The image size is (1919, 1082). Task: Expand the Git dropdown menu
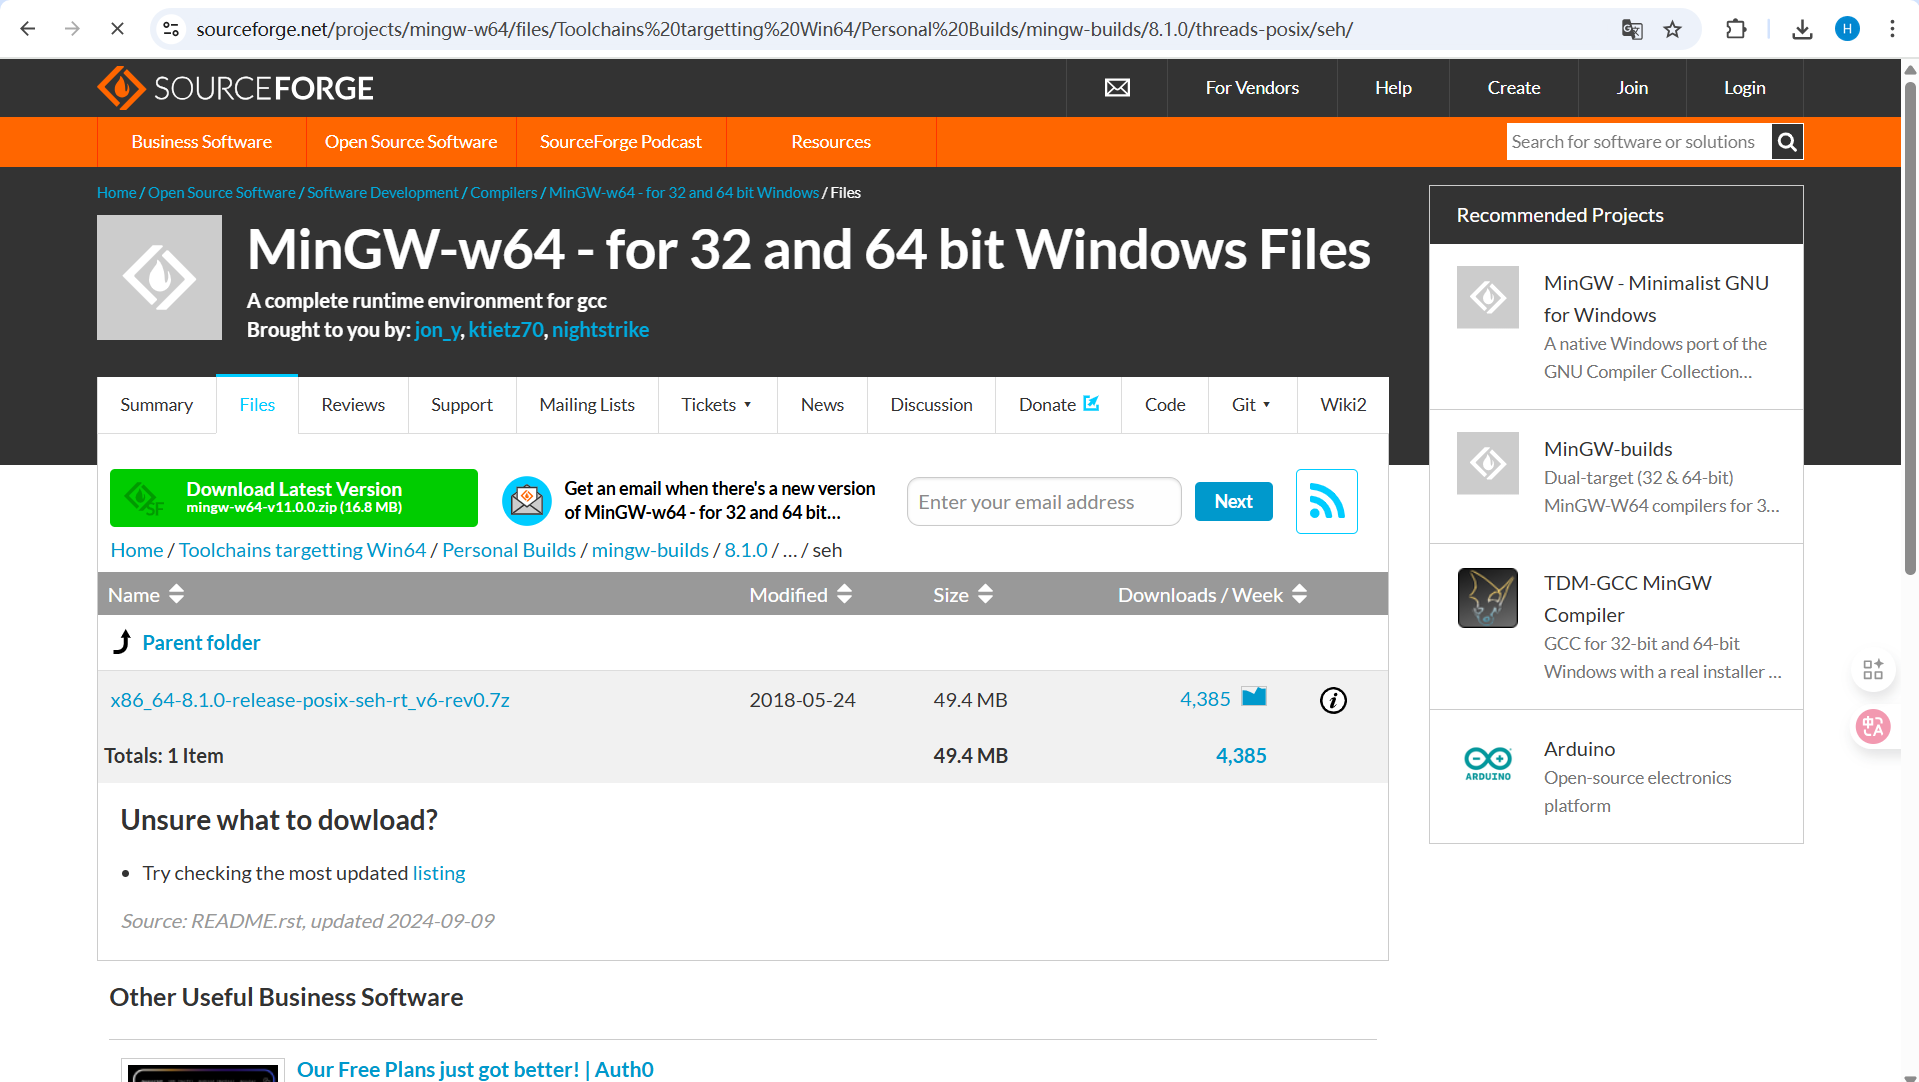coord(1251,405)
